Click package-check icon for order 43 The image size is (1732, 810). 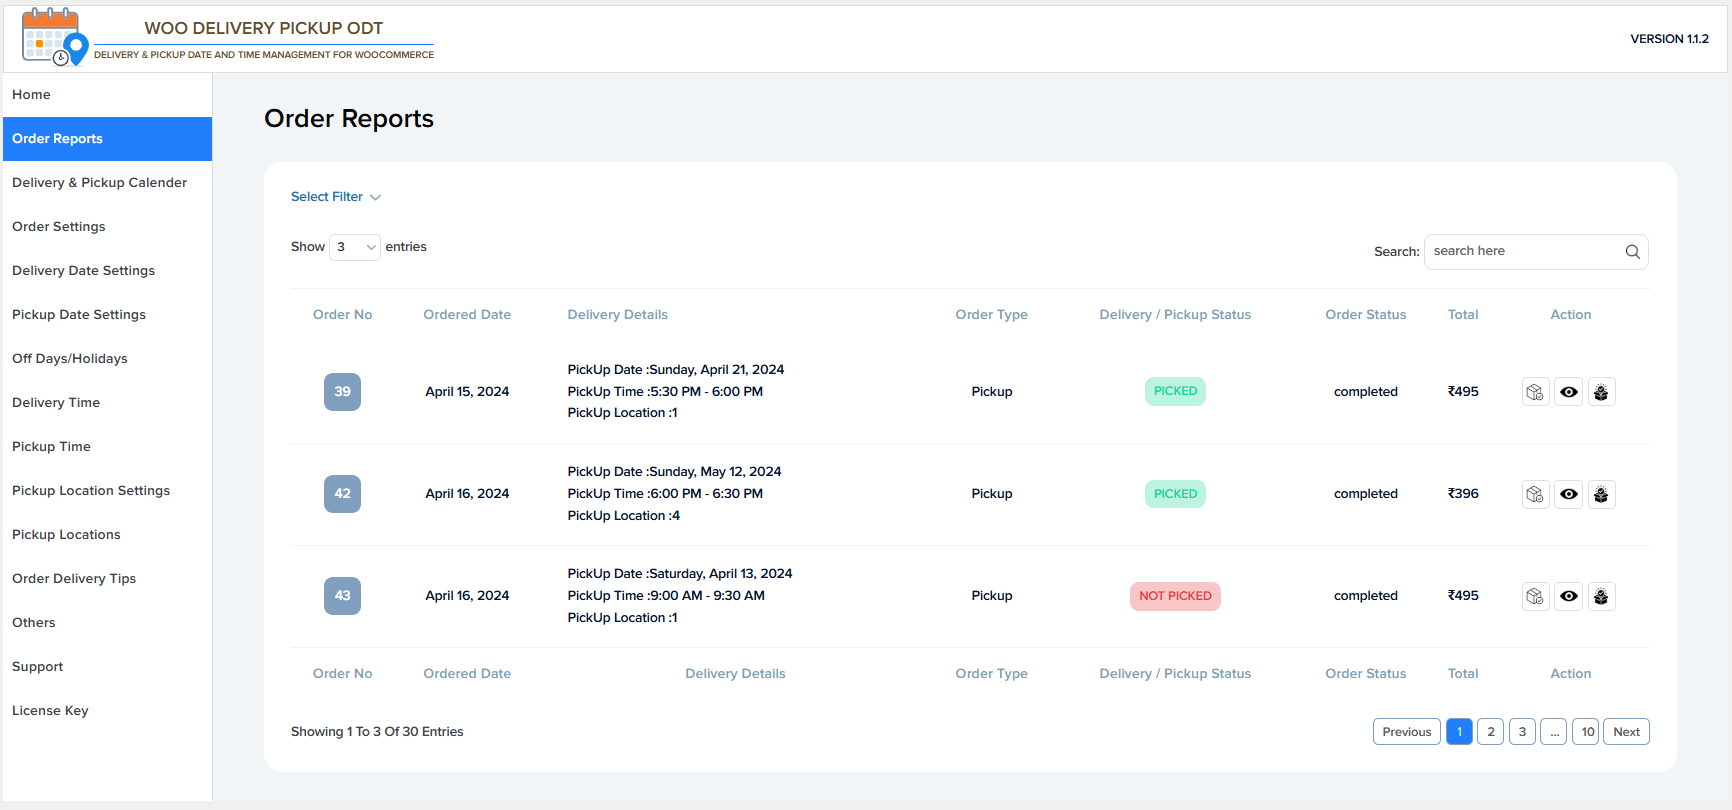[1535, 596]
